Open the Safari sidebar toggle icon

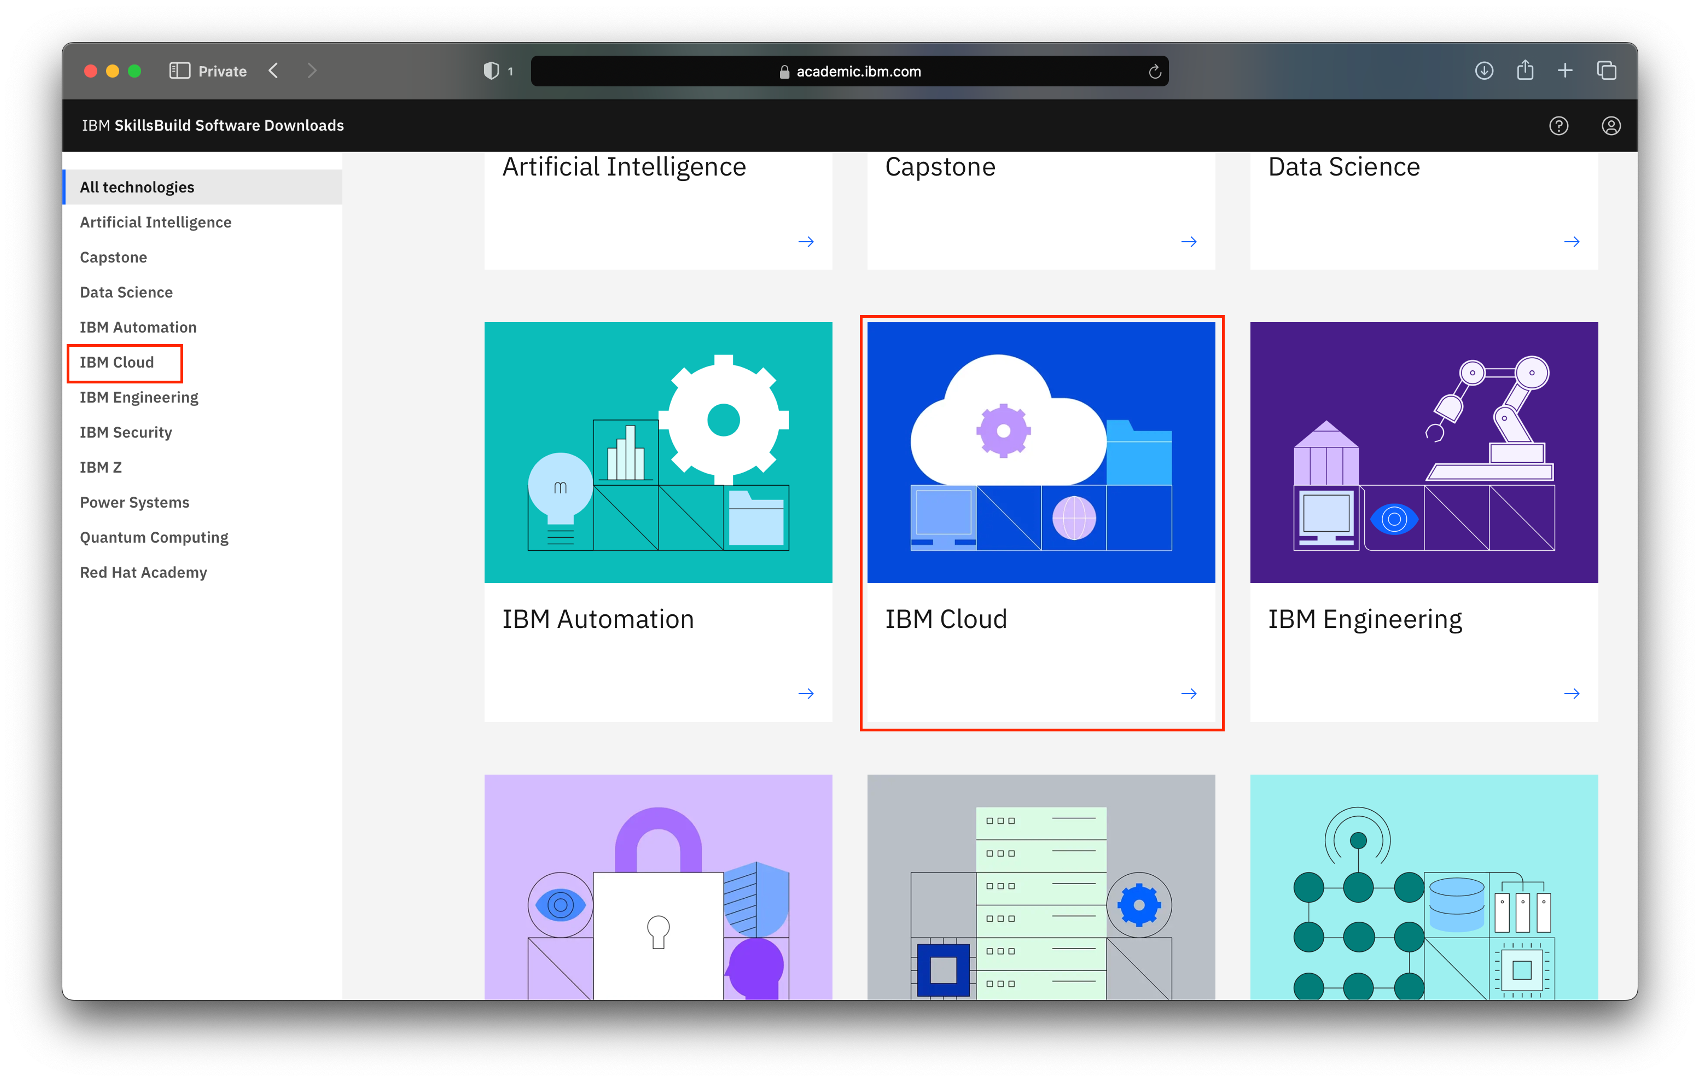180,71
